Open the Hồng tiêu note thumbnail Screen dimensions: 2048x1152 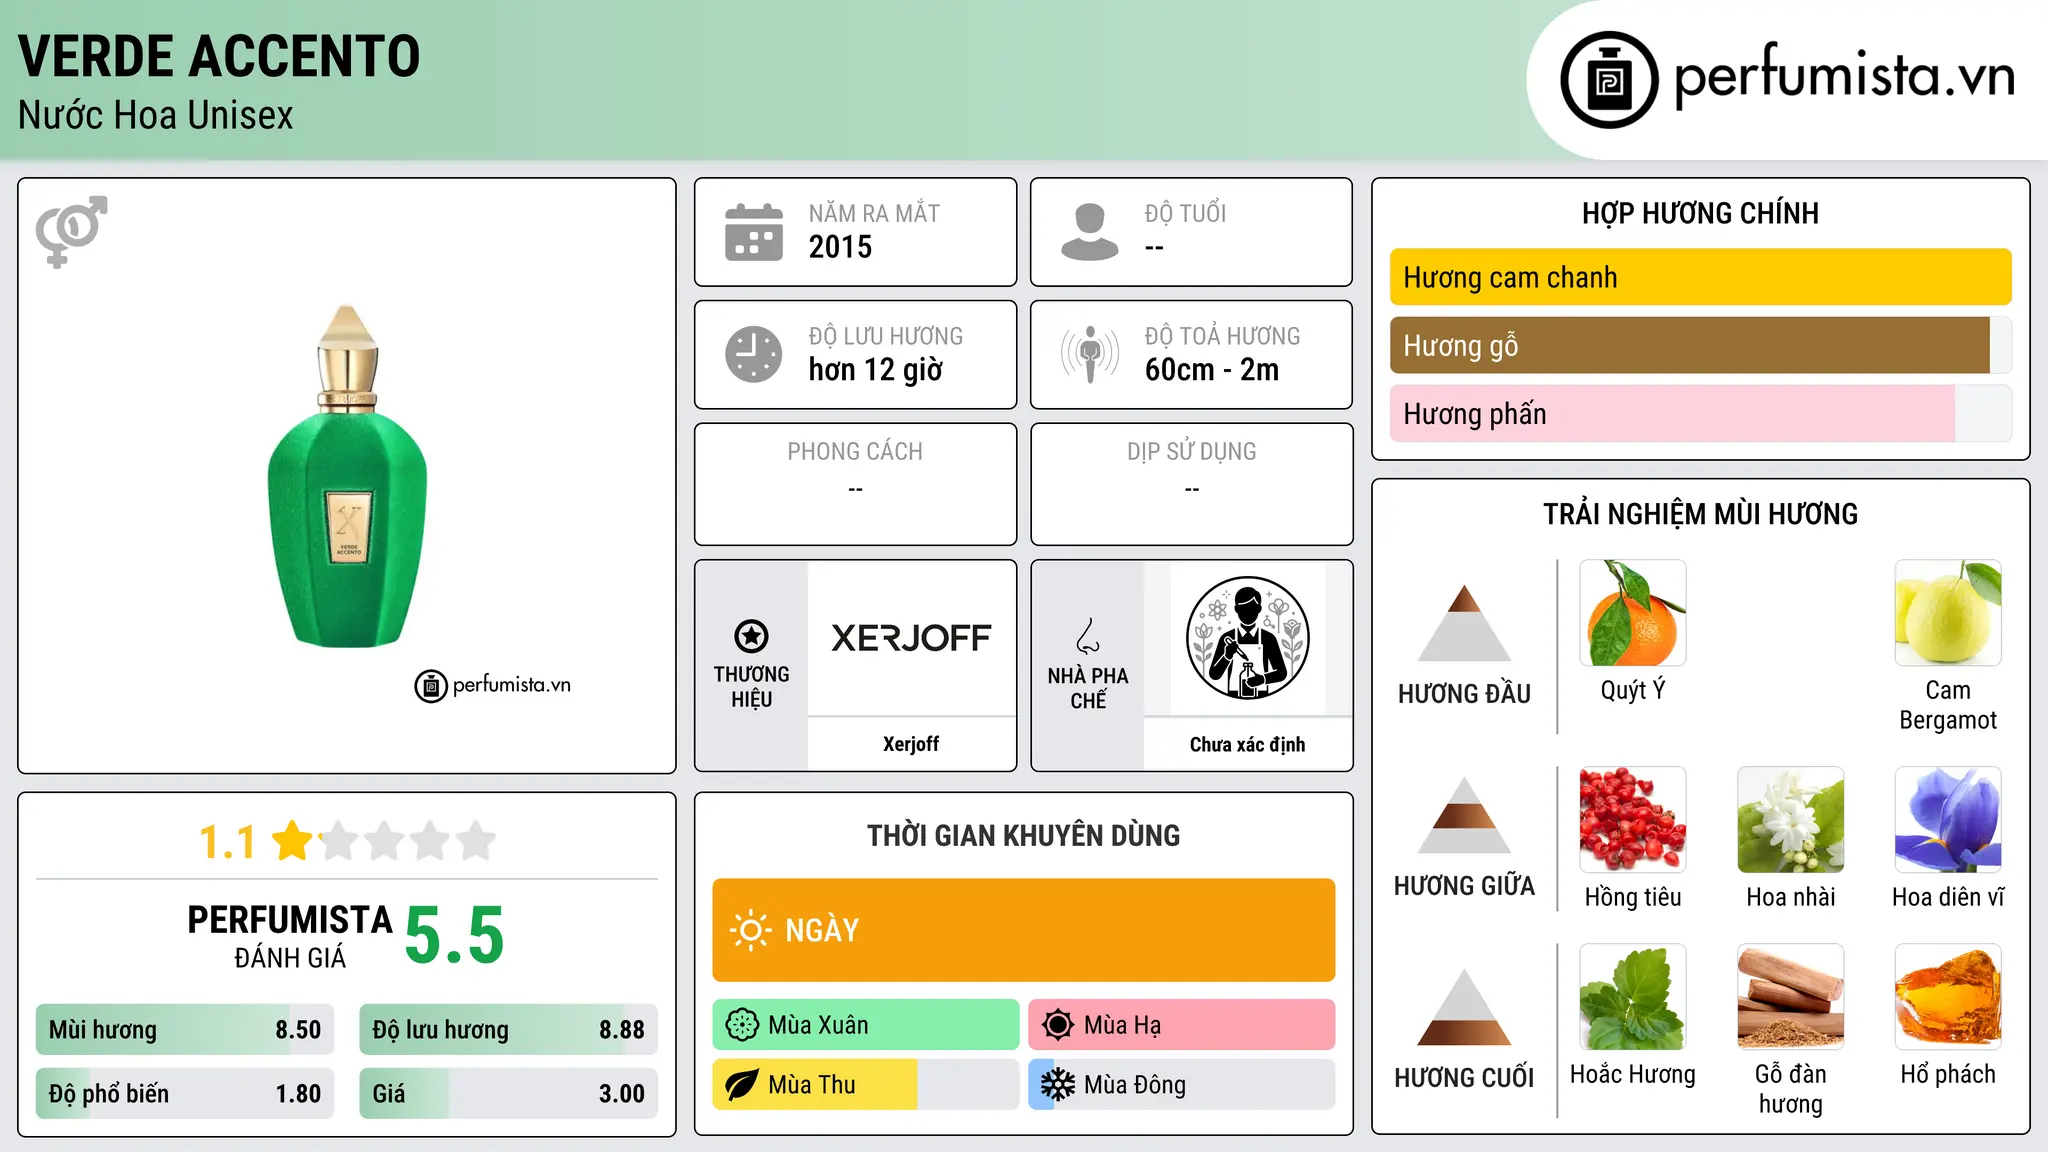[1632, 820]
